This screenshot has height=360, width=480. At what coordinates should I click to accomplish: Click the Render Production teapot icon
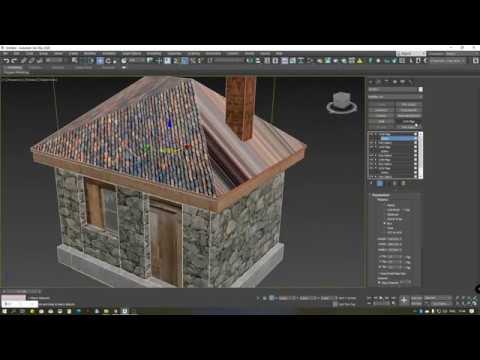pos(335,61)
